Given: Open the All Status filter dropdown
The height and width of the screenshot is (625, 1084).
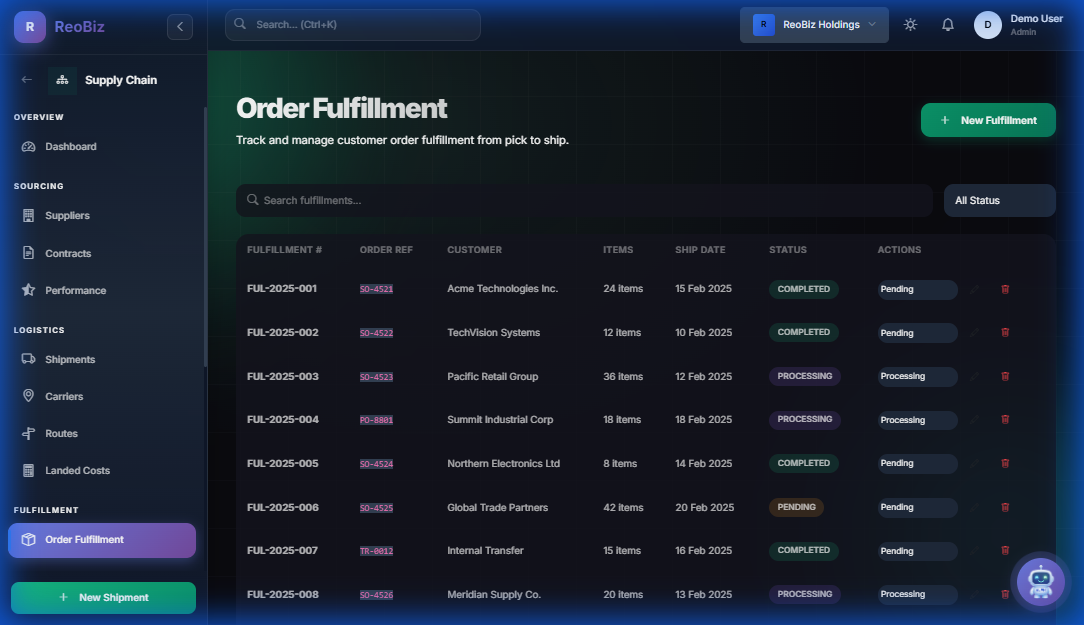Looking at the screenshot, I should (999, 200).
